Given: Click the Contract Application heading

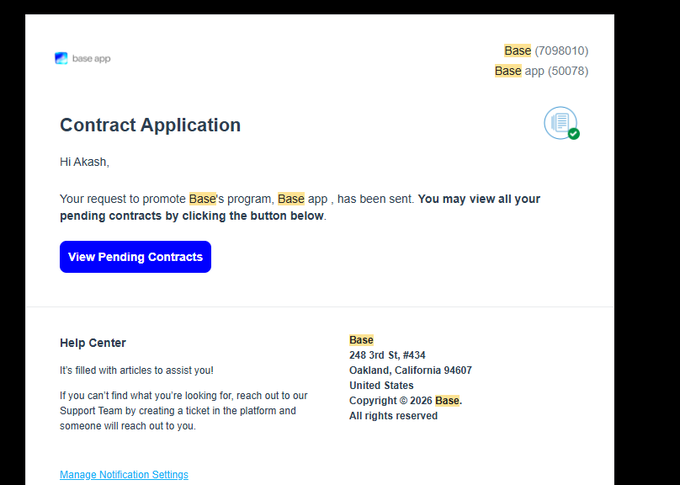Looking at the screenshot, I should (x=150, y=125).
